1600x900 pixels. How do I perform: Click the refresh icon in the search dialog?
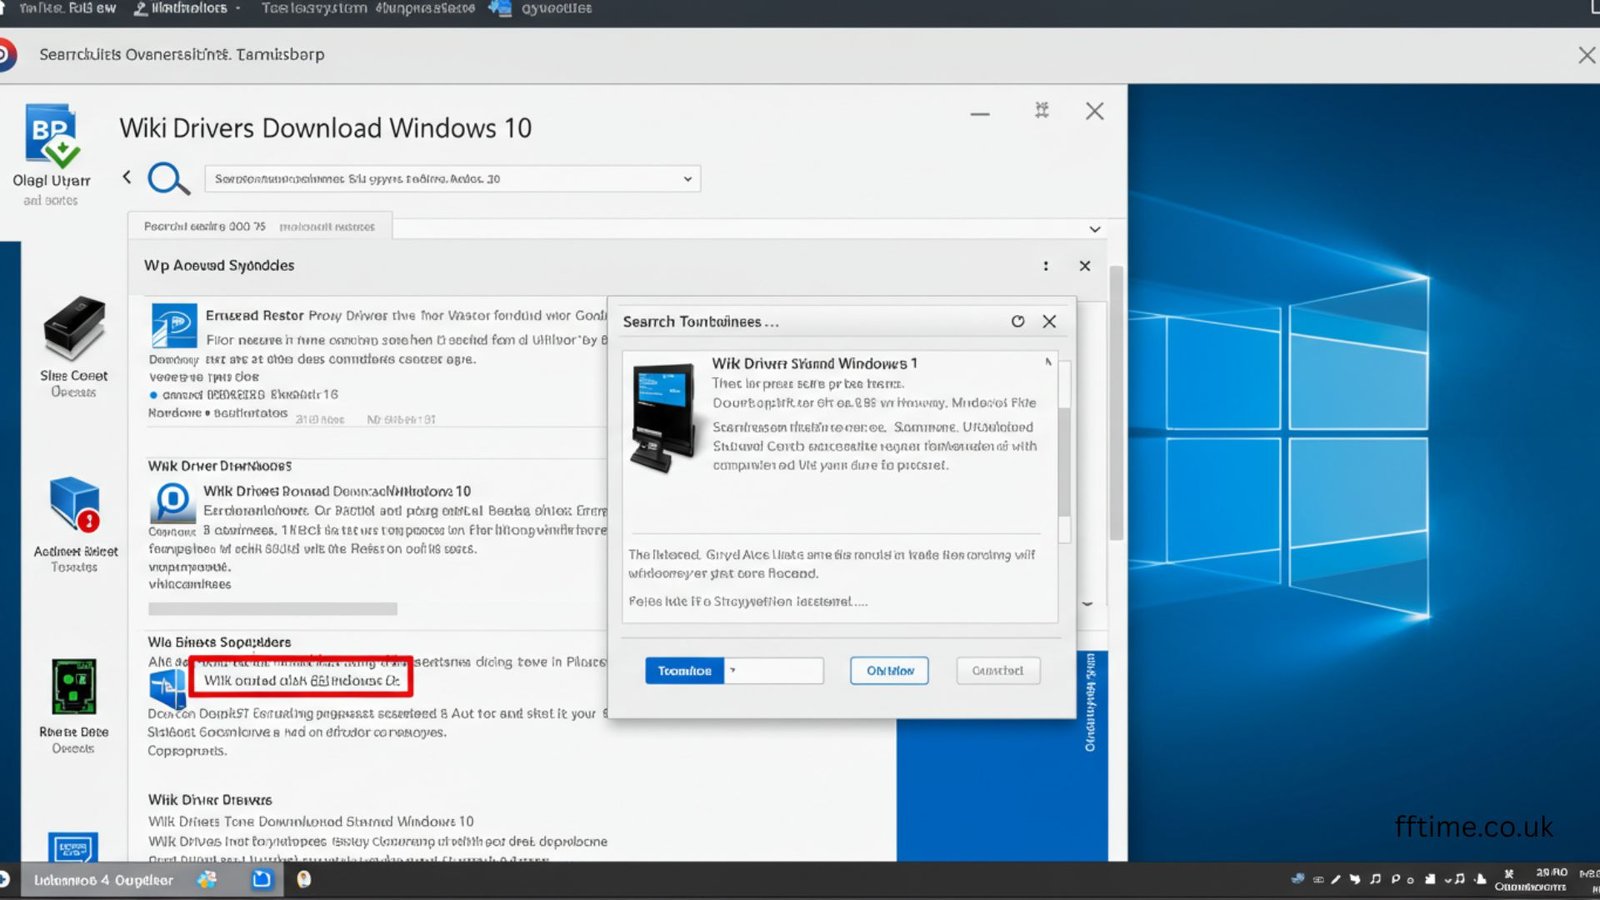pyautogui.click(x=1018, y=321)
